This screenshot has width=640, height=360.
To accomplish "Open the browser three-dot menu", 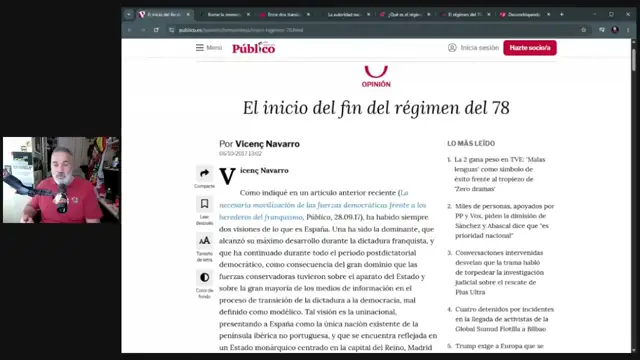I will (x=628, y=30).
